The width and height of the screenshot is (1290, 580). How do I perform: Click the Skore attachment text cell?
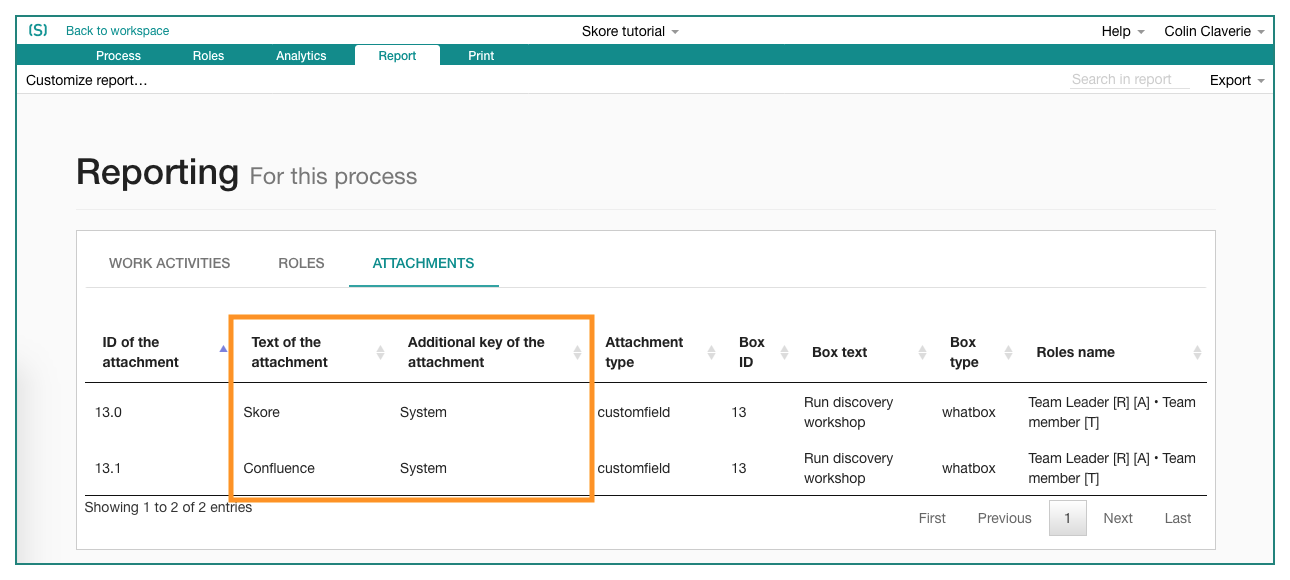coord(262,412)
